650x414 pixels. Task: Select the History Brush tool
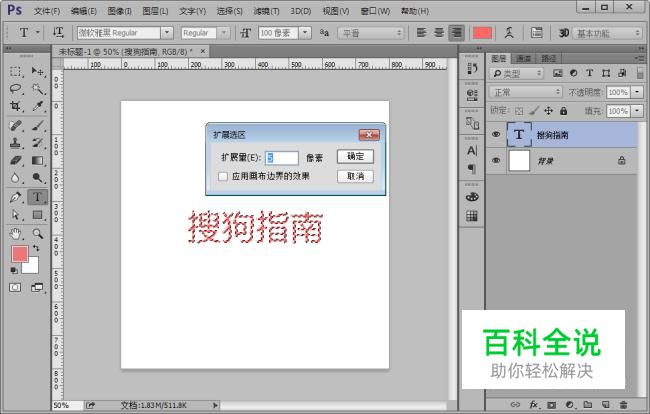pos(37,143)
